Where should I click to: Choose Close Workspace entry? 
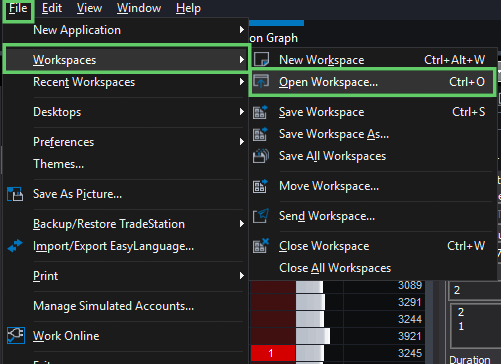click(x=324, y=246)
